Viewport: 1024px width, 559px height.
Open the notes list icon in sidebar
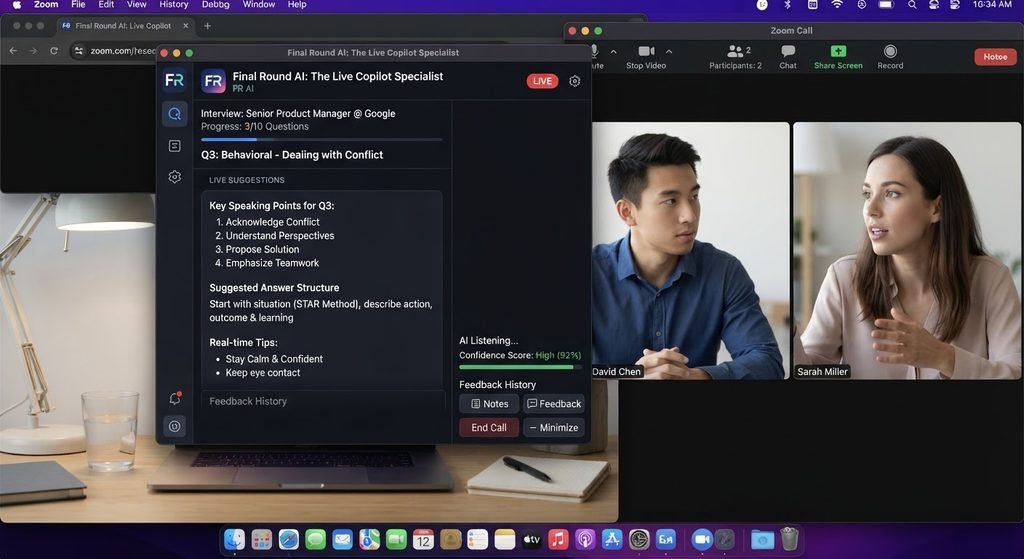pos(174,146)
